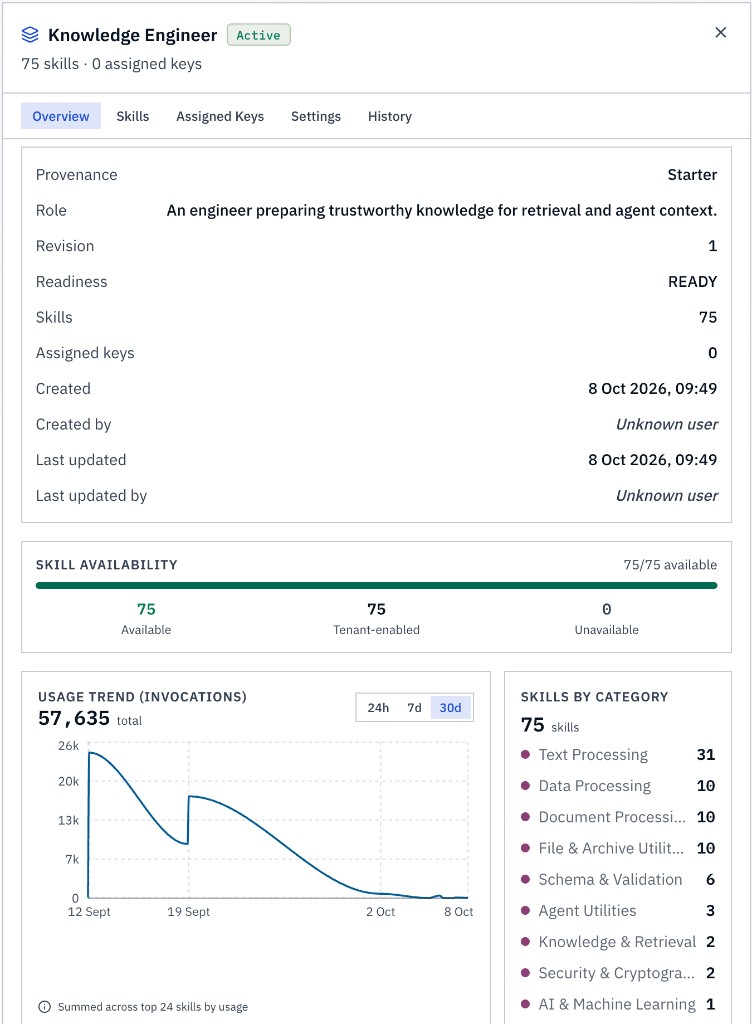
Task: Click the Usage Trend (Invocations) heading
Action: [142, 697]
